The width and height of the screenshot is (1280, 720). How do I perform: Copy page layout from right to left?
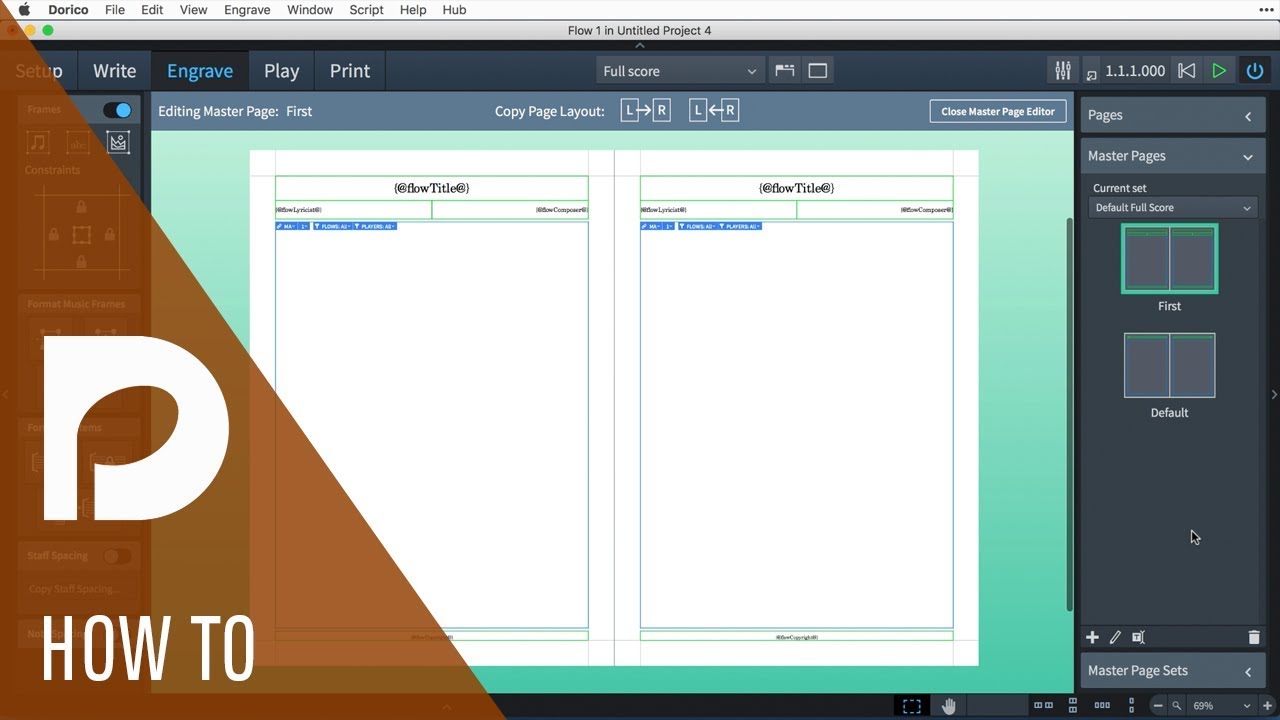(714, 111)
